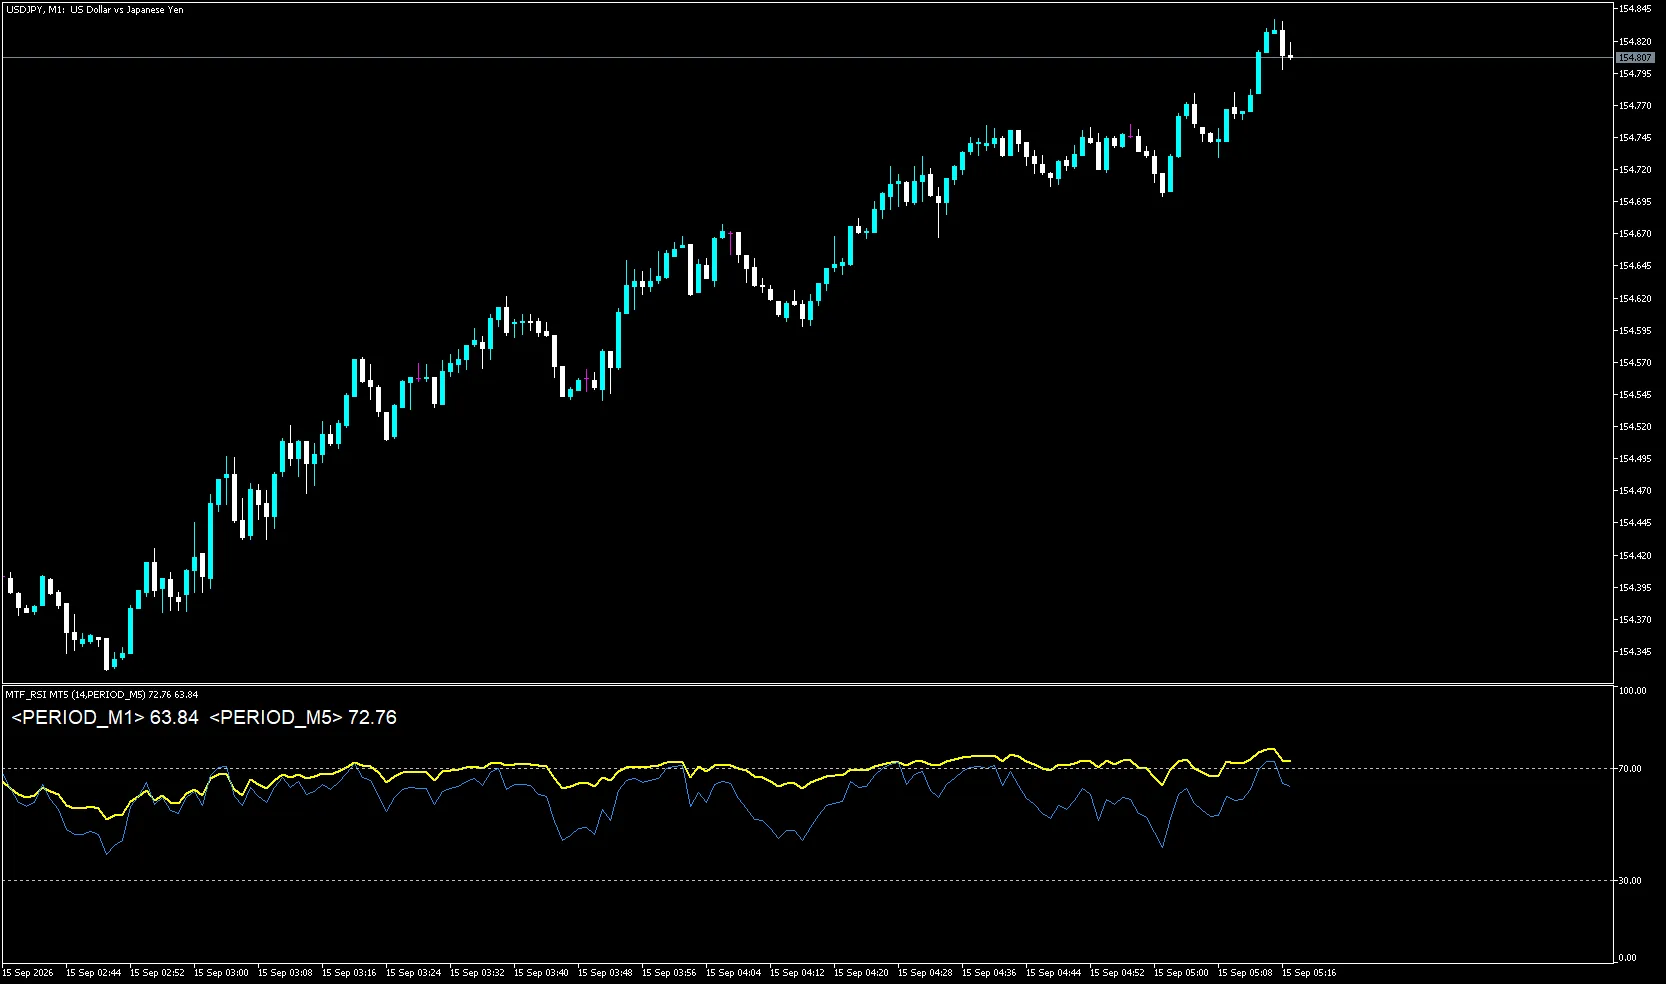Click the 15 Sep 03:24 time label
The width and height of the screenshot is (1666, 984).
tap(413, 973)
